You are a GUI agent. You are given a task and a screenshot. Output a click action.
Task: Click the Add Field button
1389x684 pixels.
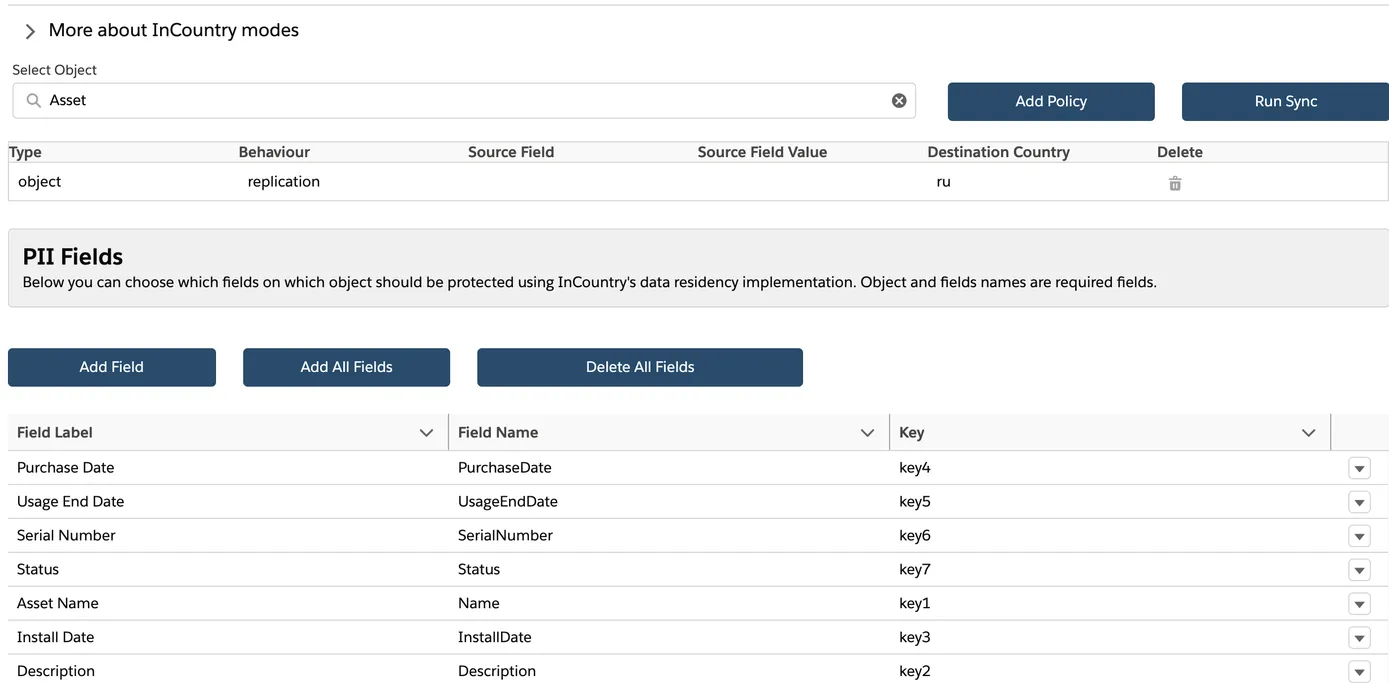(112, 367)
